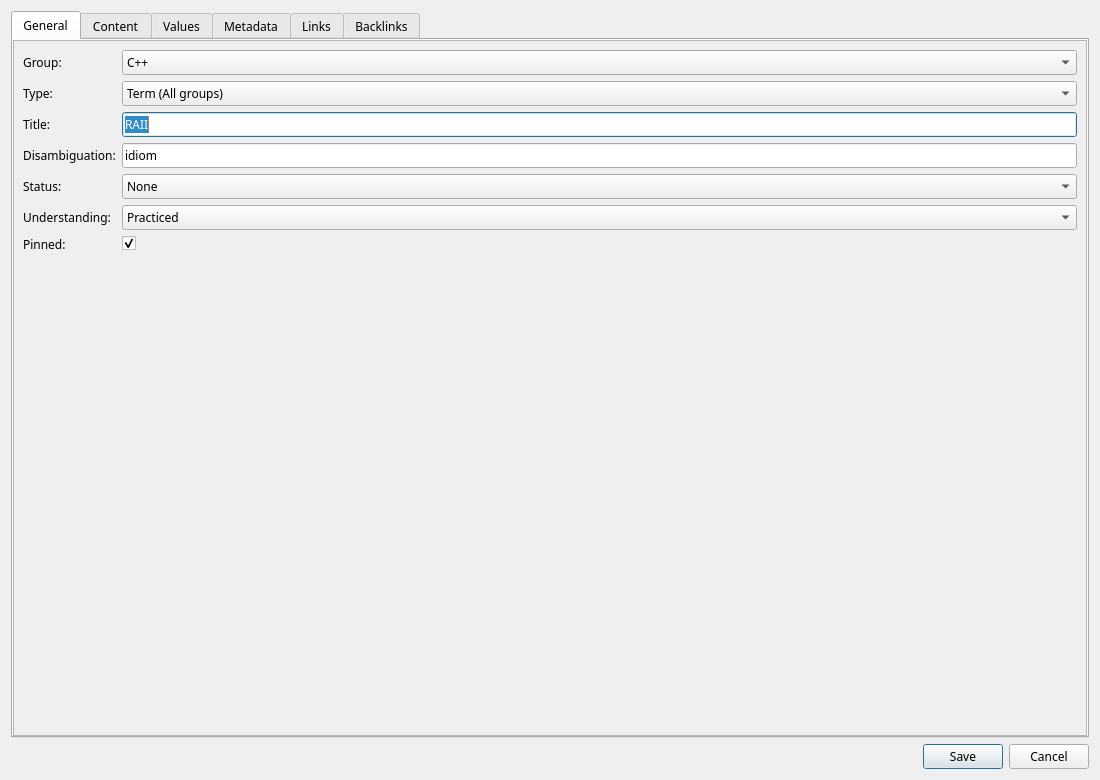Uncheck the Pinned checkbox
Image resolution: width=1100 pixels, height=780 pixels.
(129, 243)
